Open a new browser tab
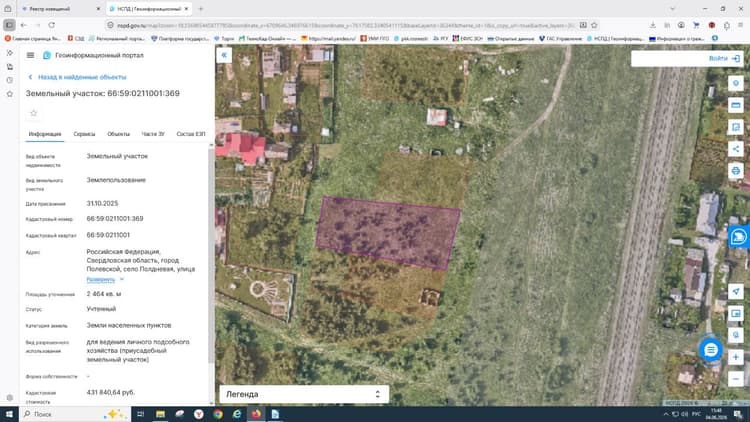750x422 pixels. [201, 9]
